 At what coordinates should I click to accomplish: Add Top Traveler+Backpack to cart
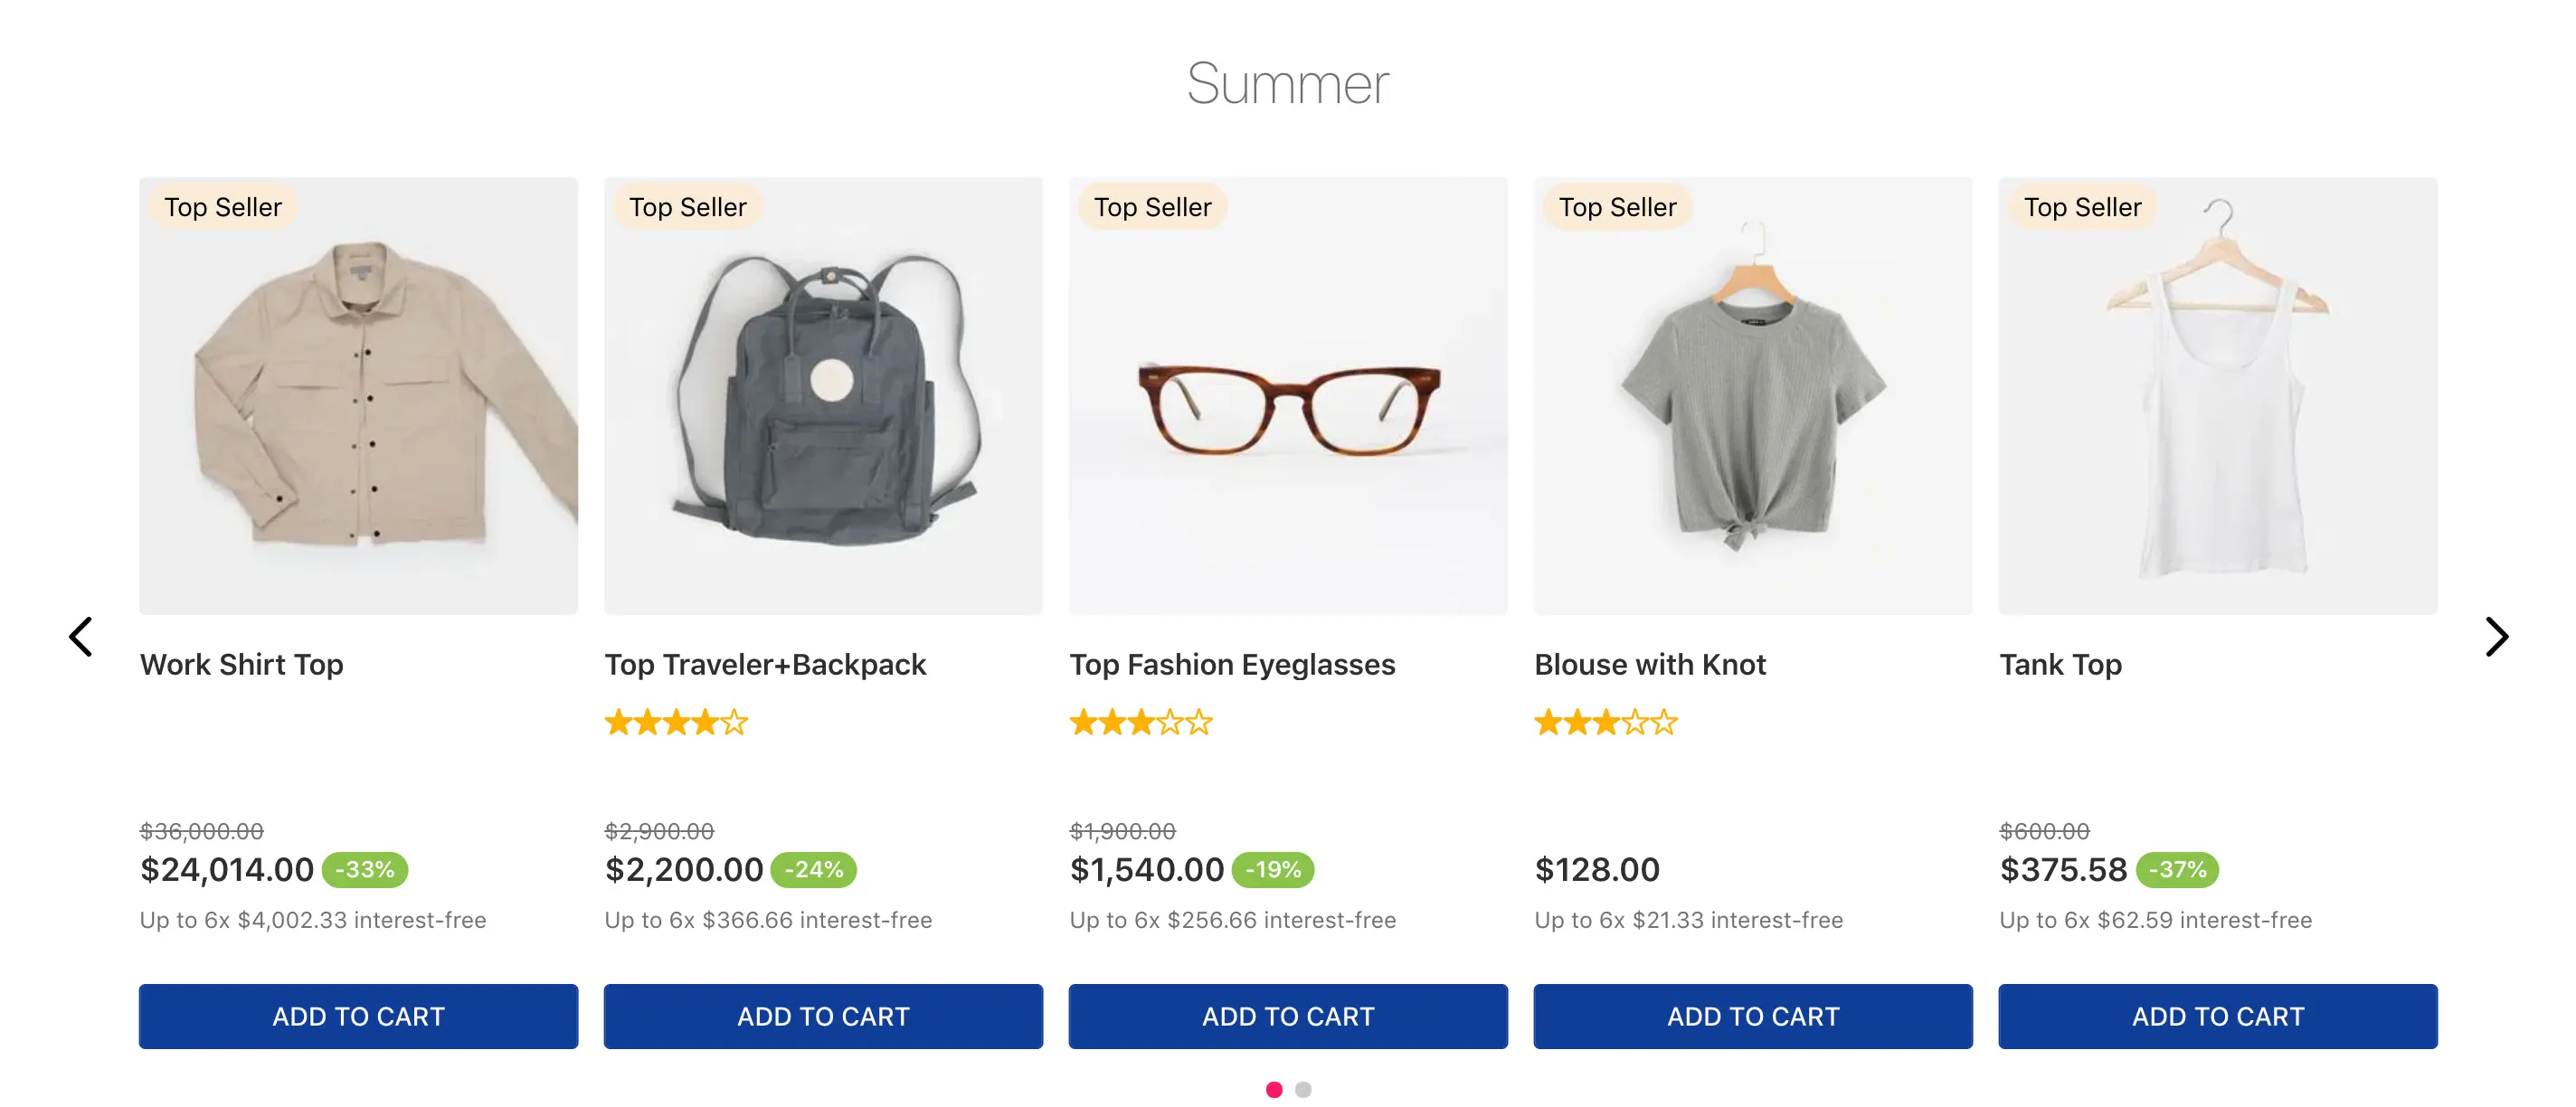coord(823,1016)
